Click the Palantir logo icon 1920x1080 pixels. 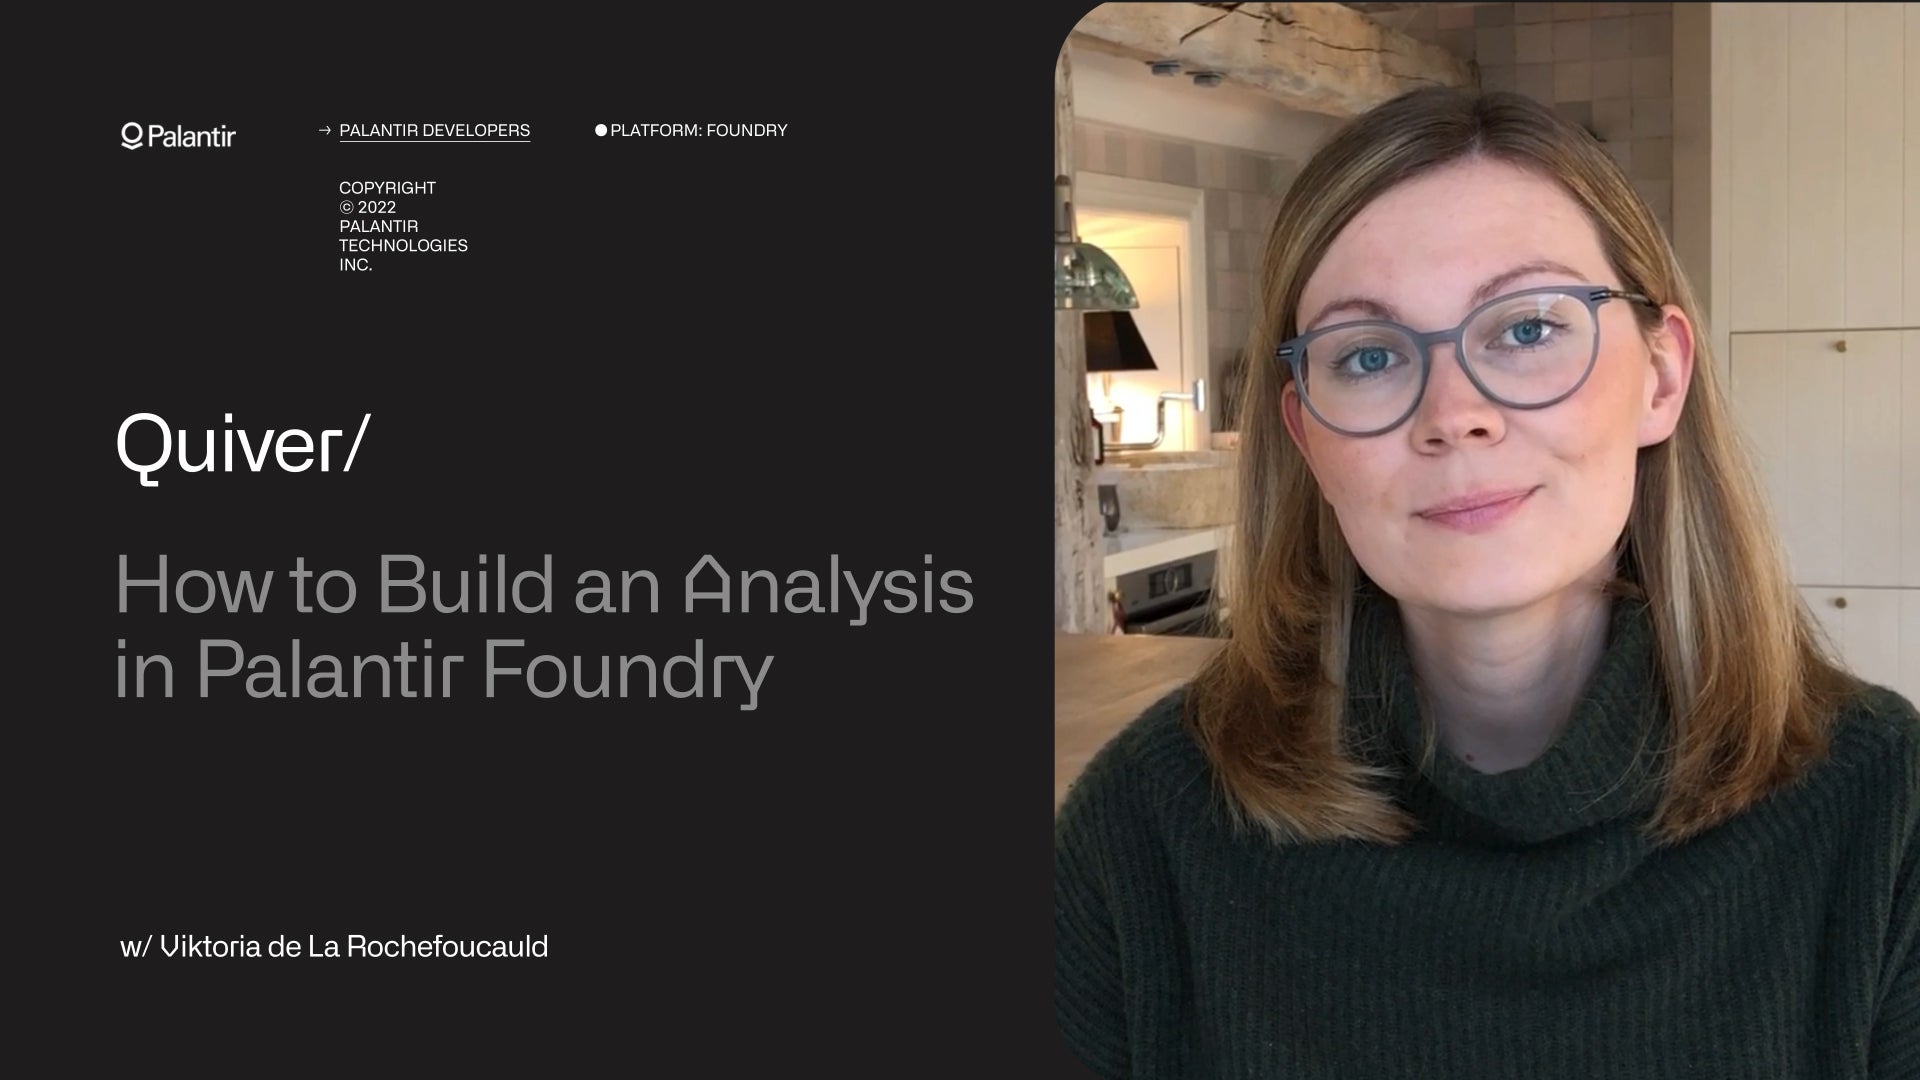point(129,136)
